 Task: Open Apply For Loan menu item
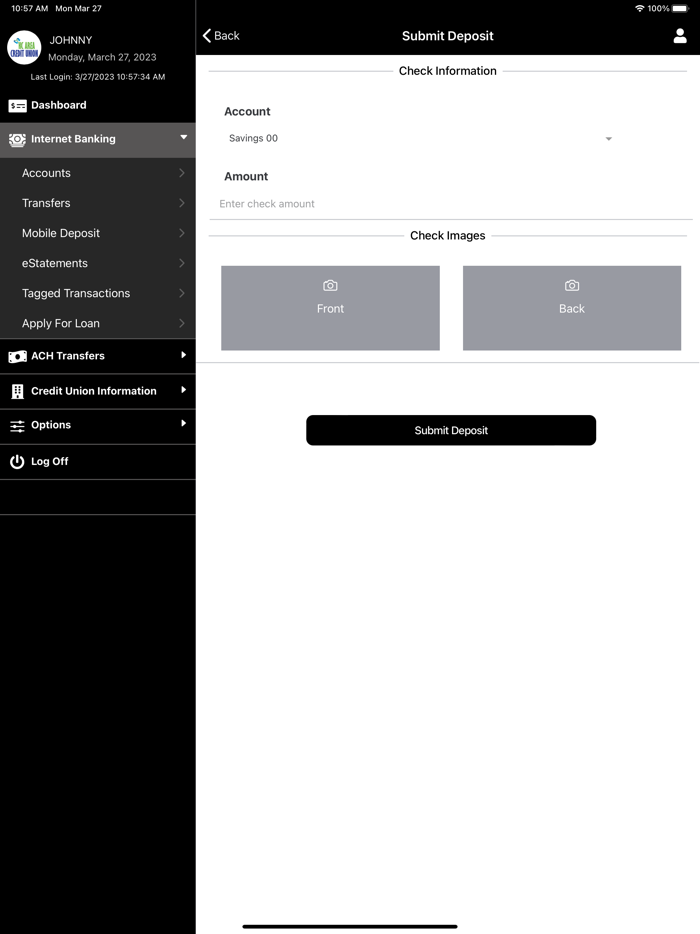coord(98,323)
